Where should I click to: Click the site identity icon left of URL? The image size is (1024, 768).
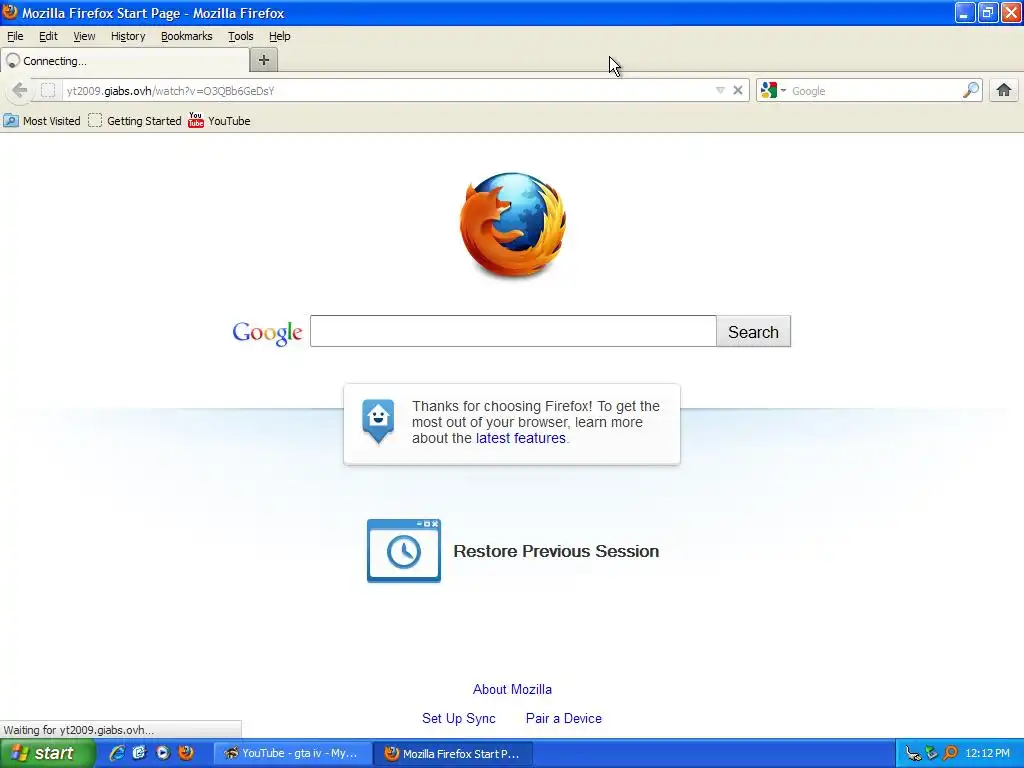48,90
